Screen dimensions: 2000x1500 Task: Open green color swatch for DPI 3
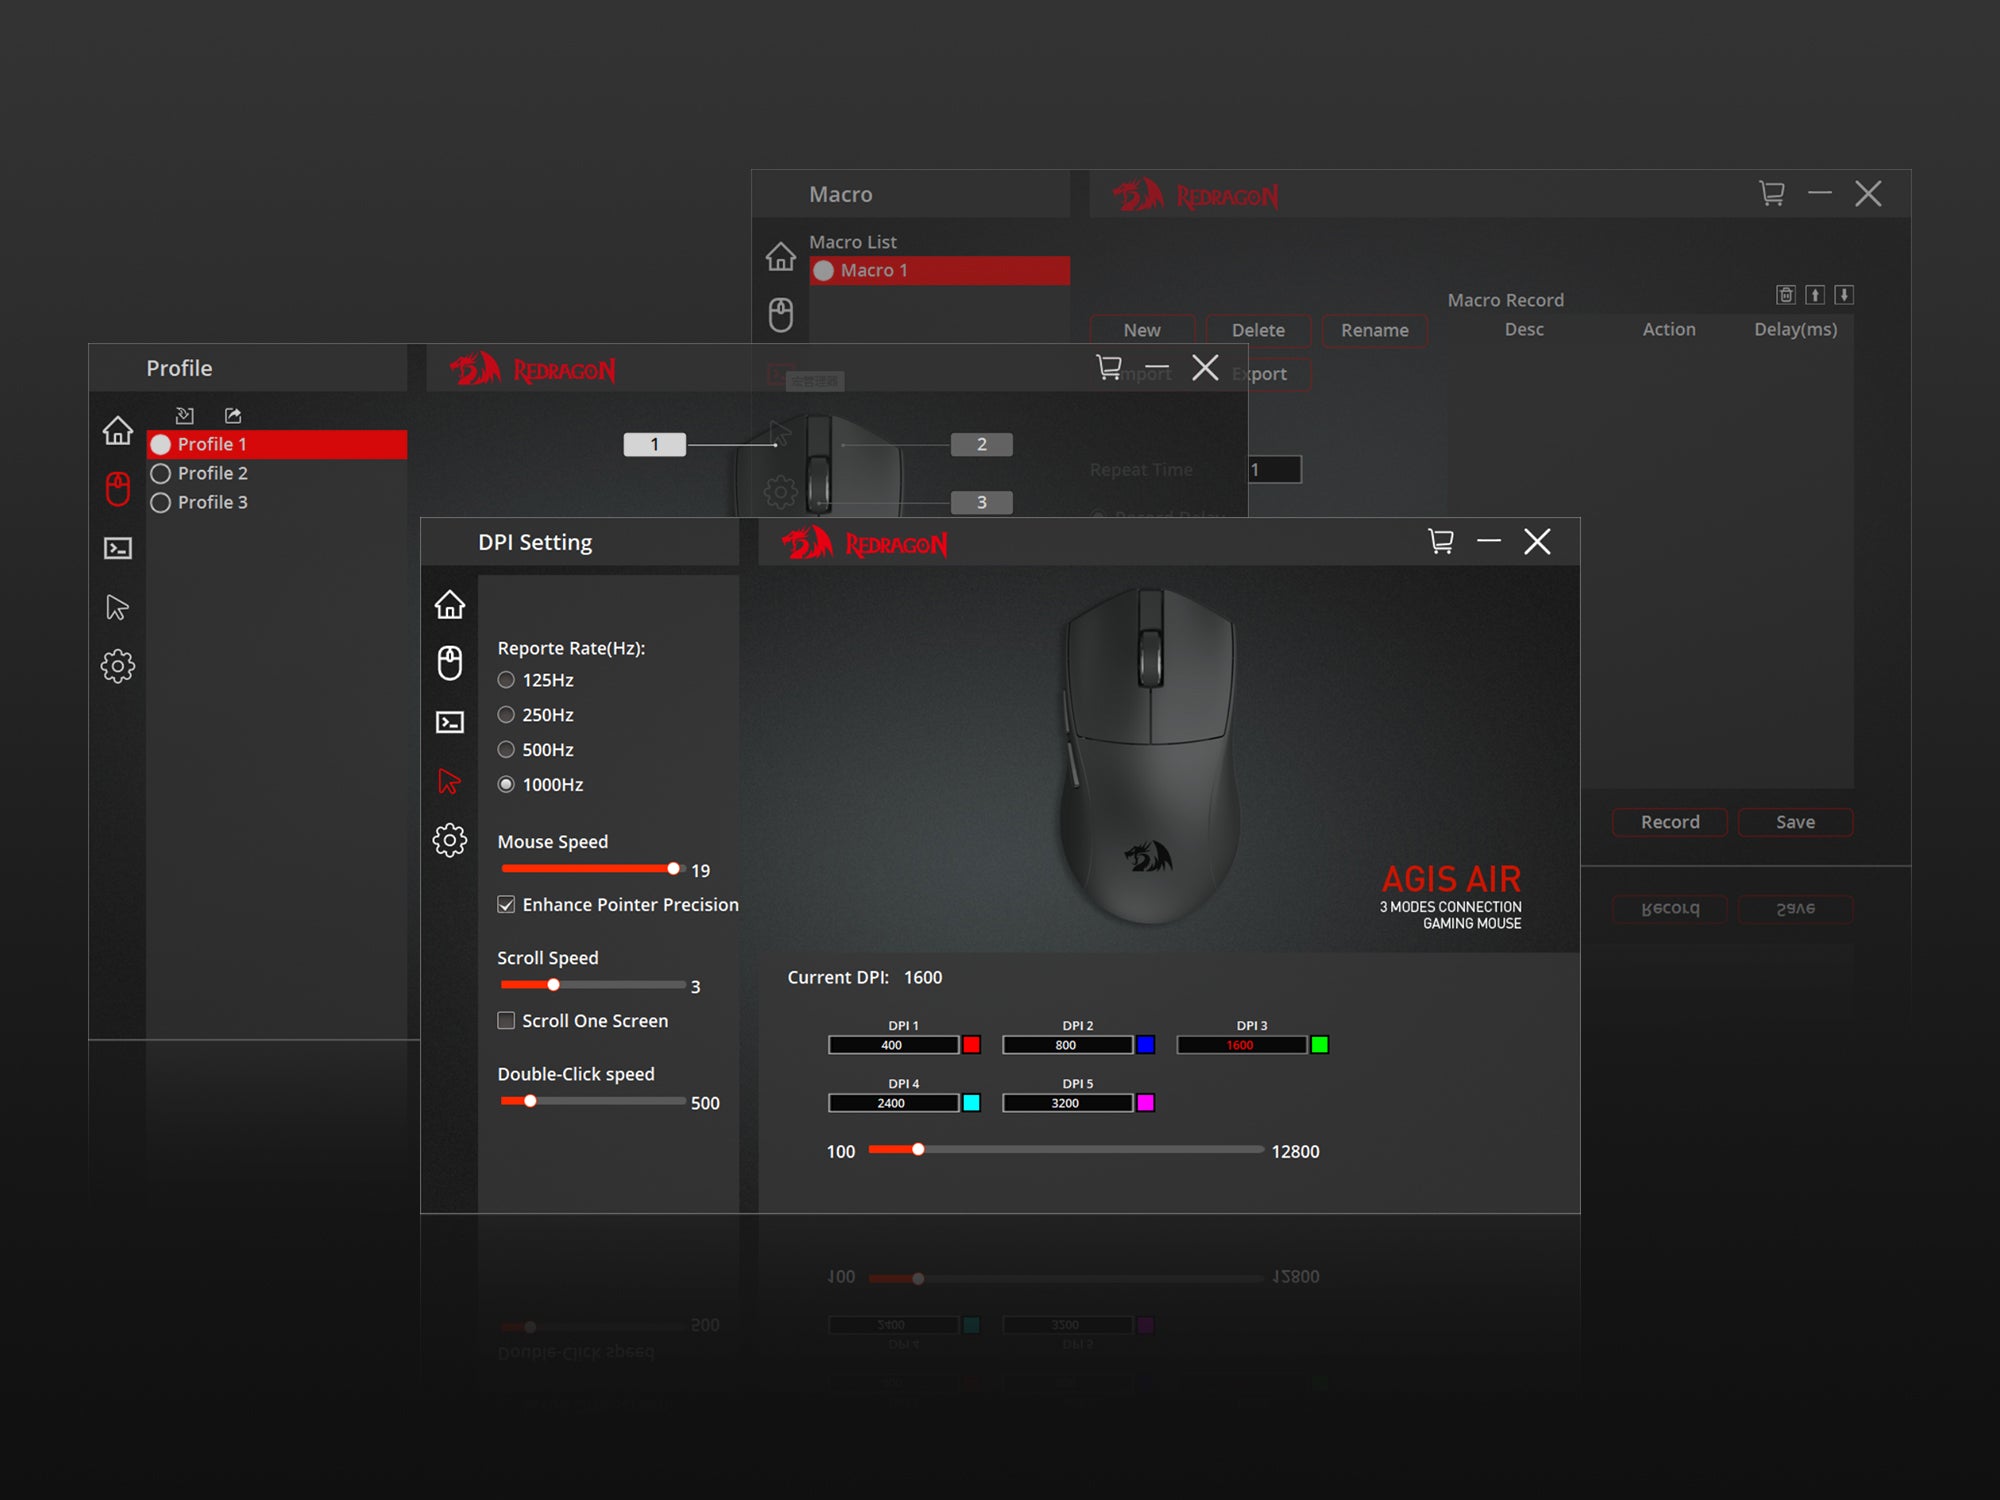[x=1320, y=1045]
